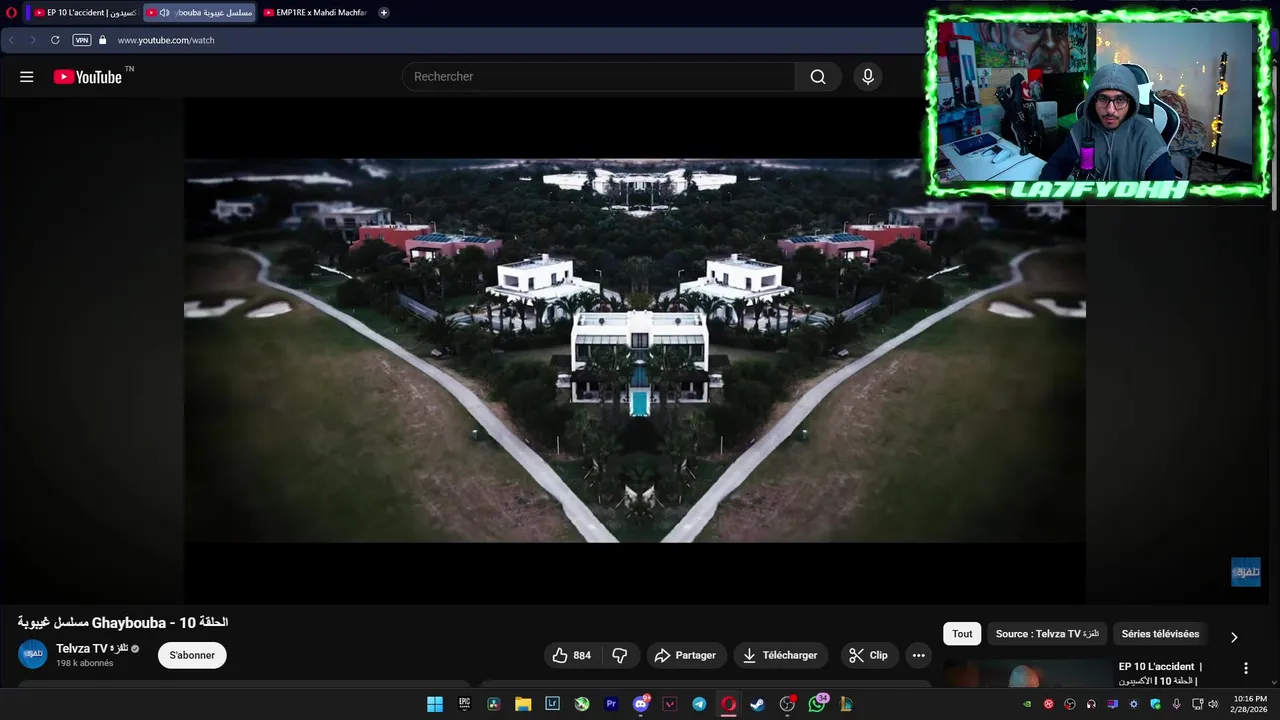Open Discord from taskbar

641,704
